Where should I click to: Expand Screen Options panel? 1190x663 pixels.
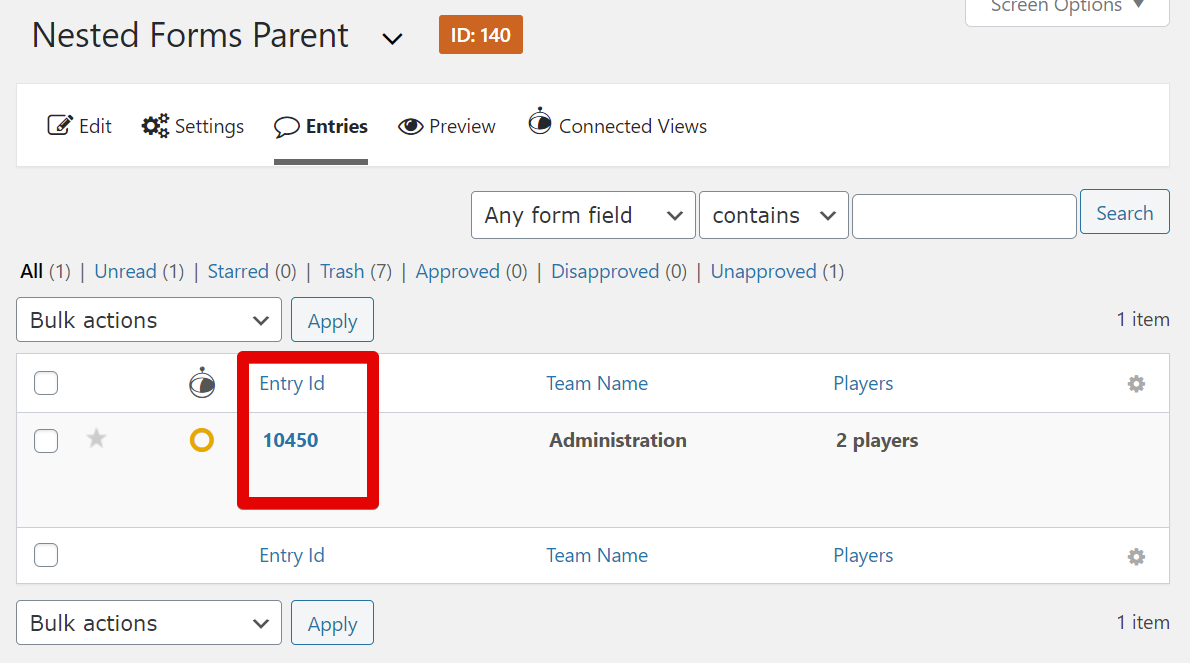point(1067,8)
